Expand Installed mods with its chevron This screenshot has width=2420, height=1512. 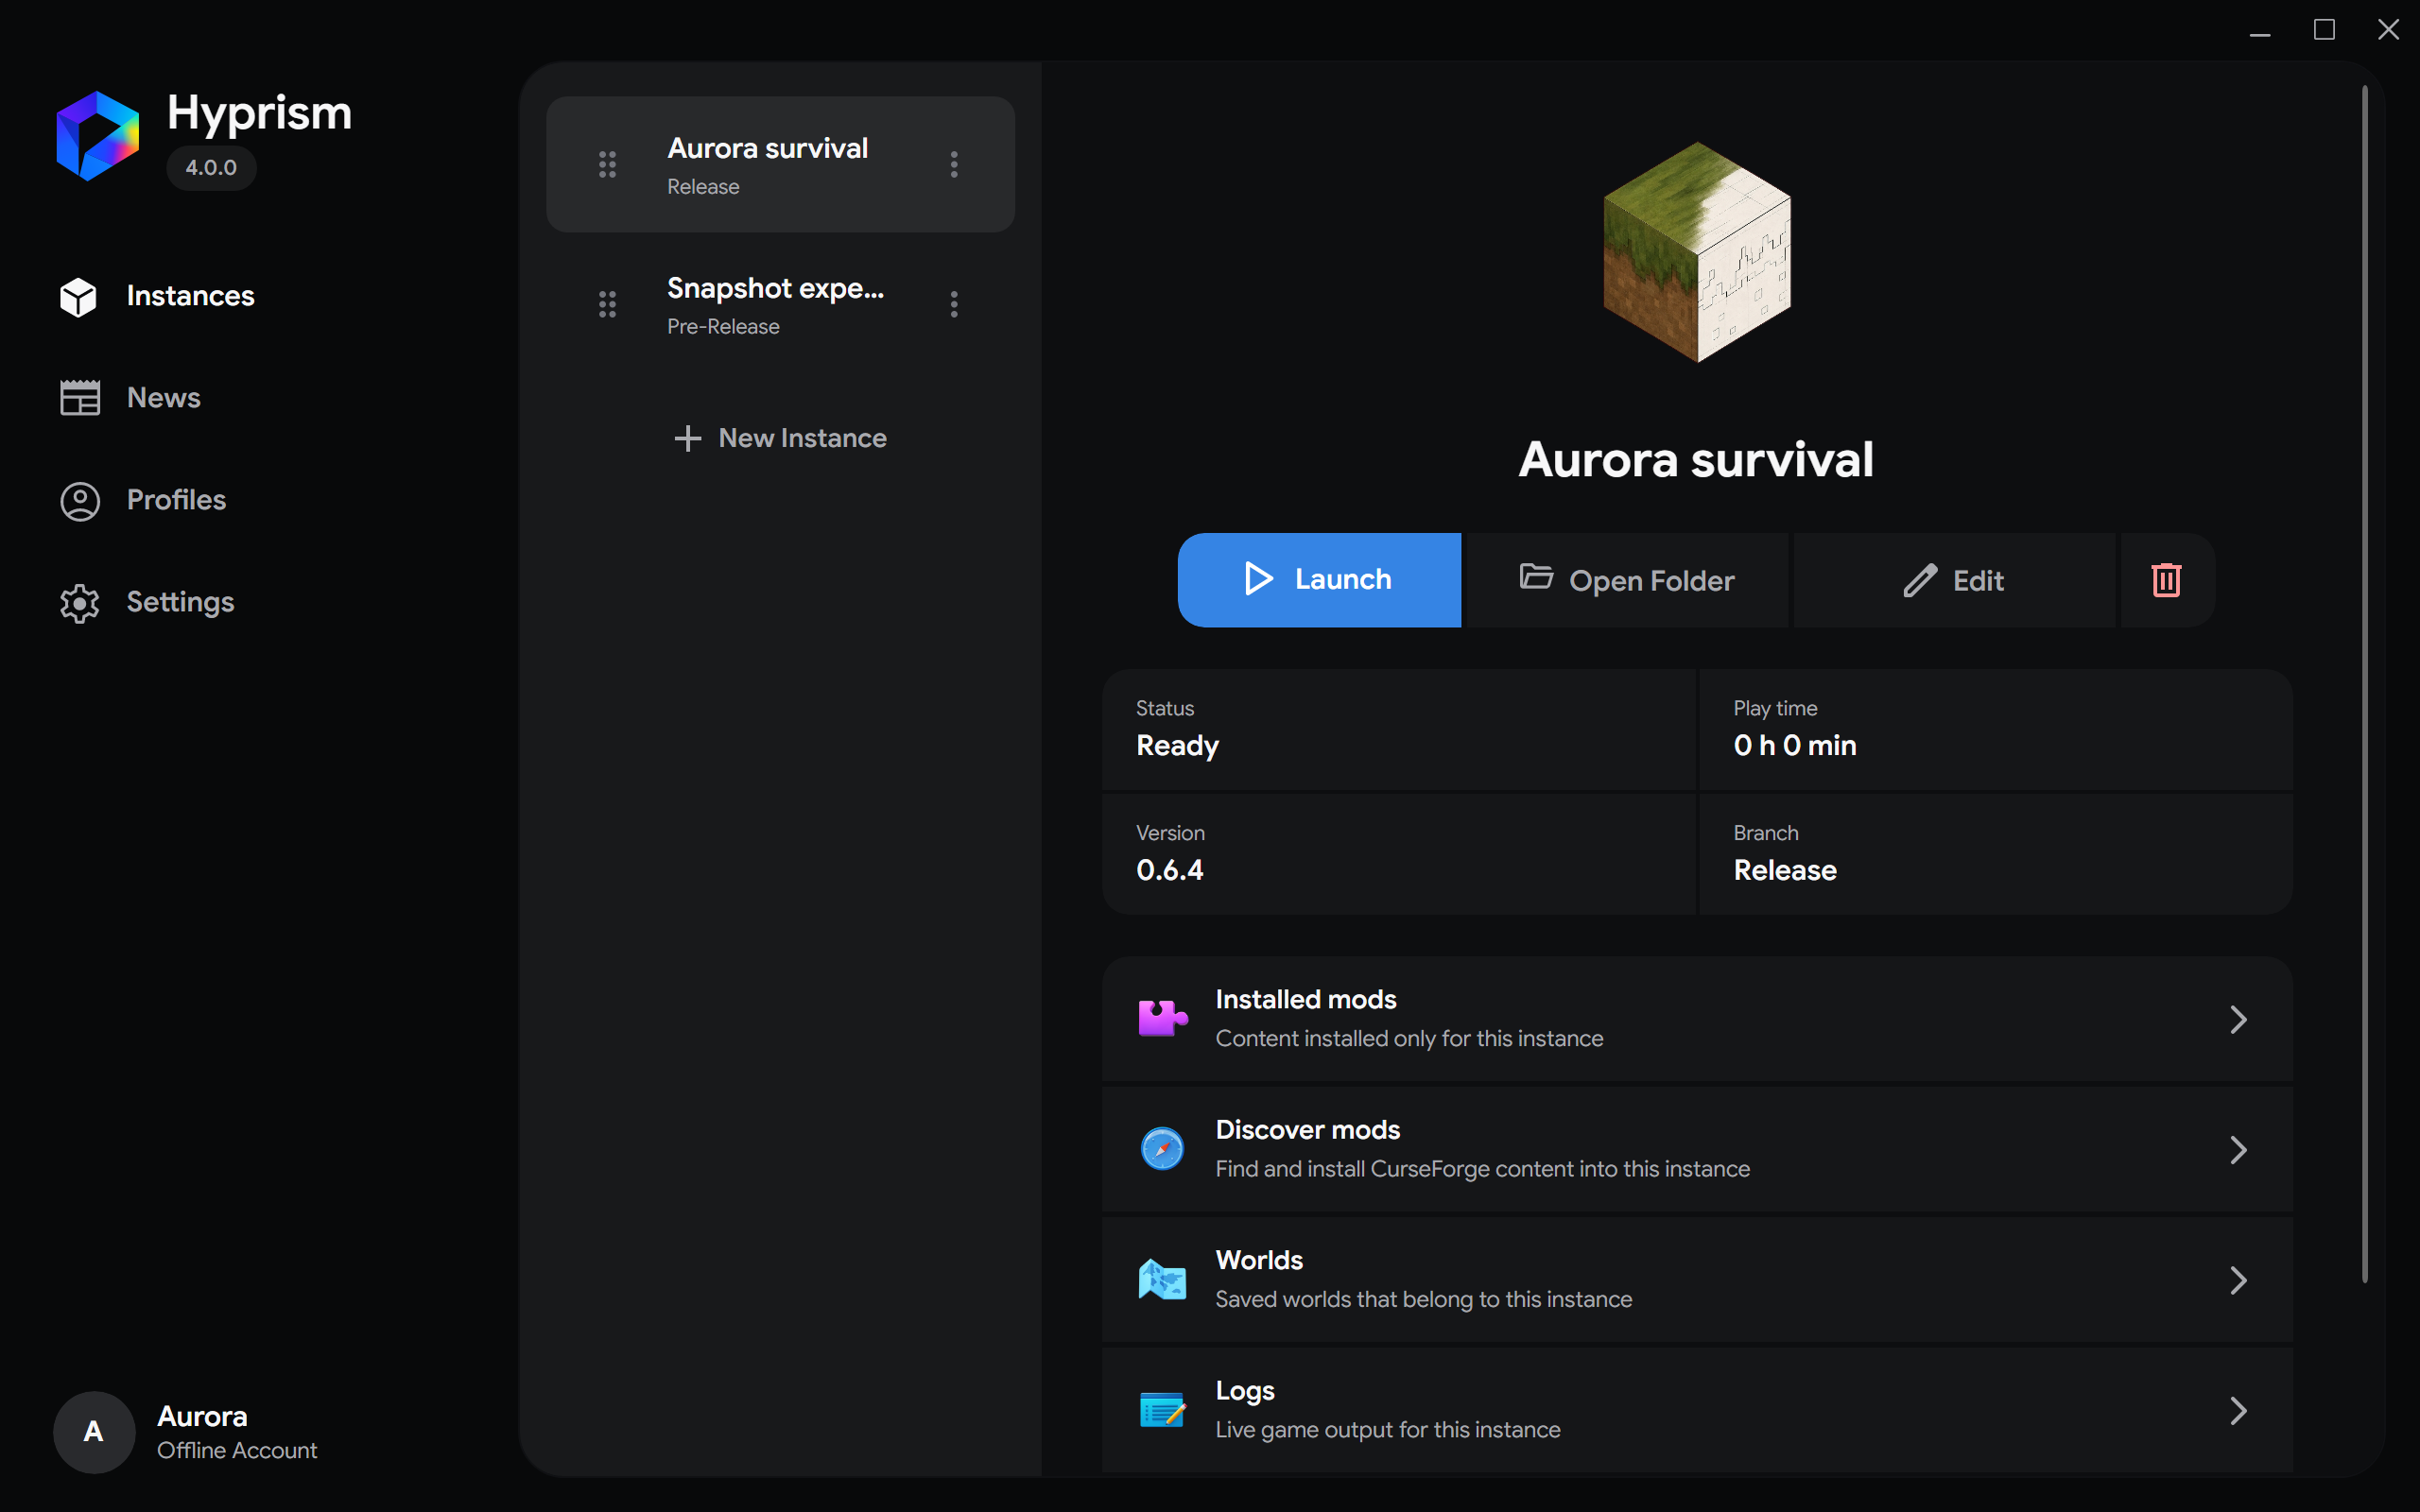[x=2238, y=1019]
